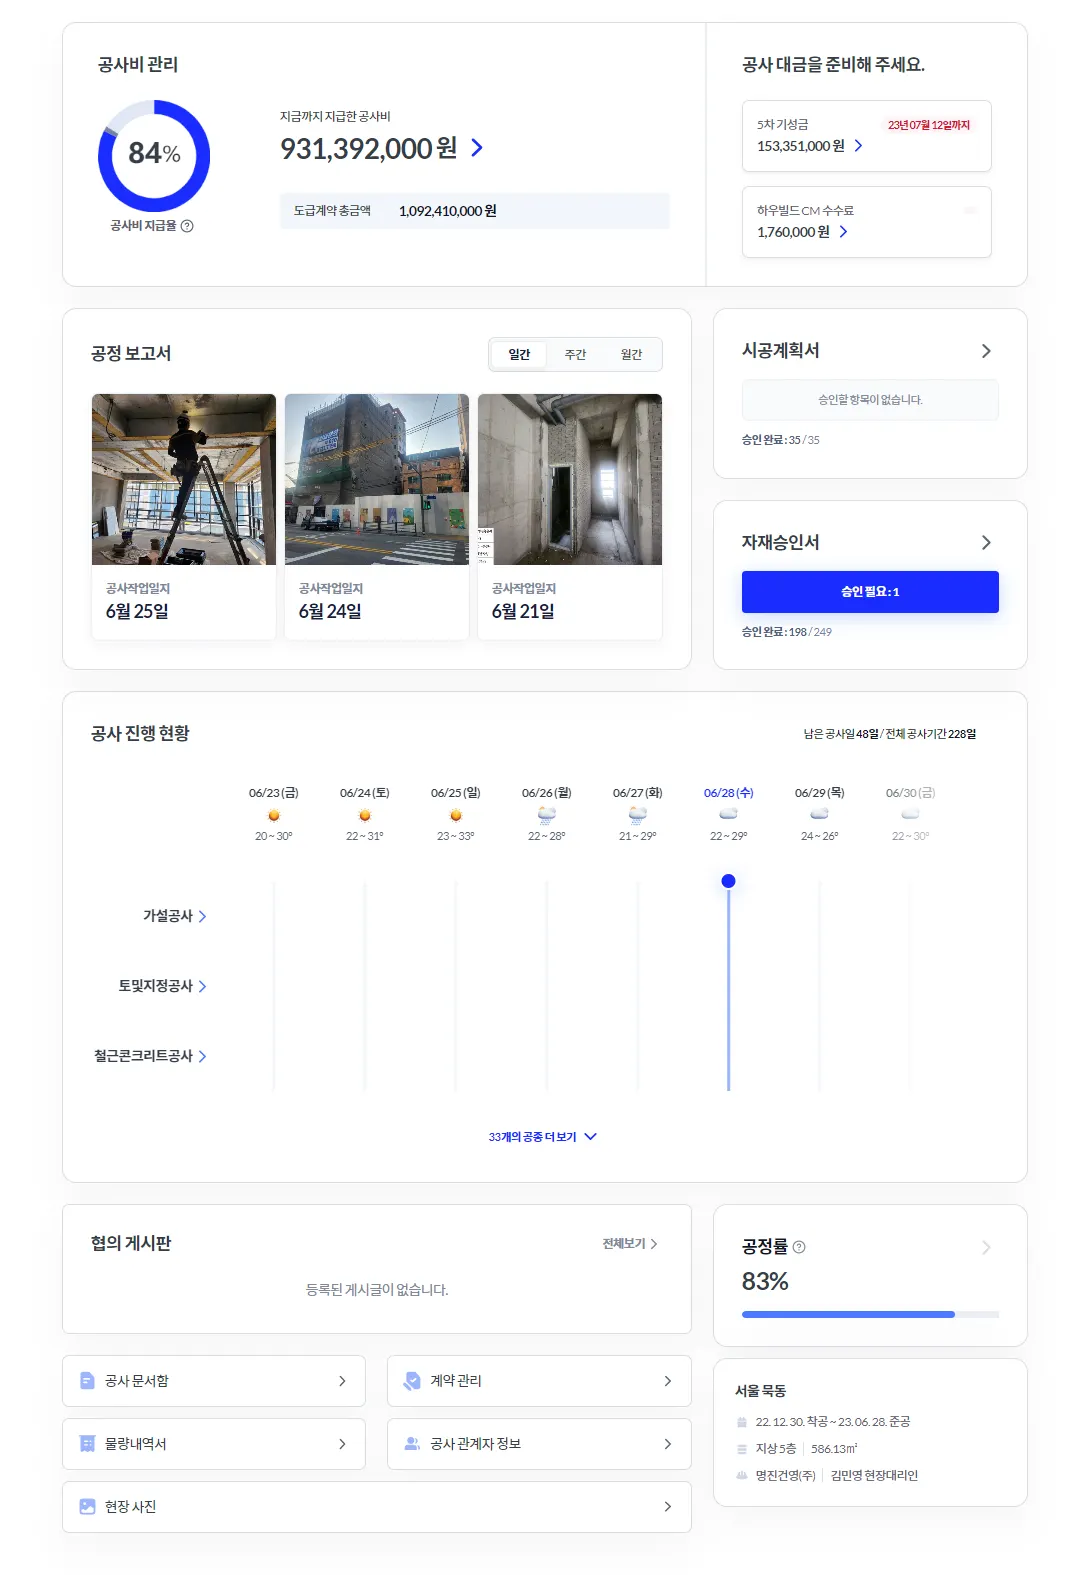1088x1575 pixels.
Task: Switch report view to 일간 tab
Action: [519, 355]
